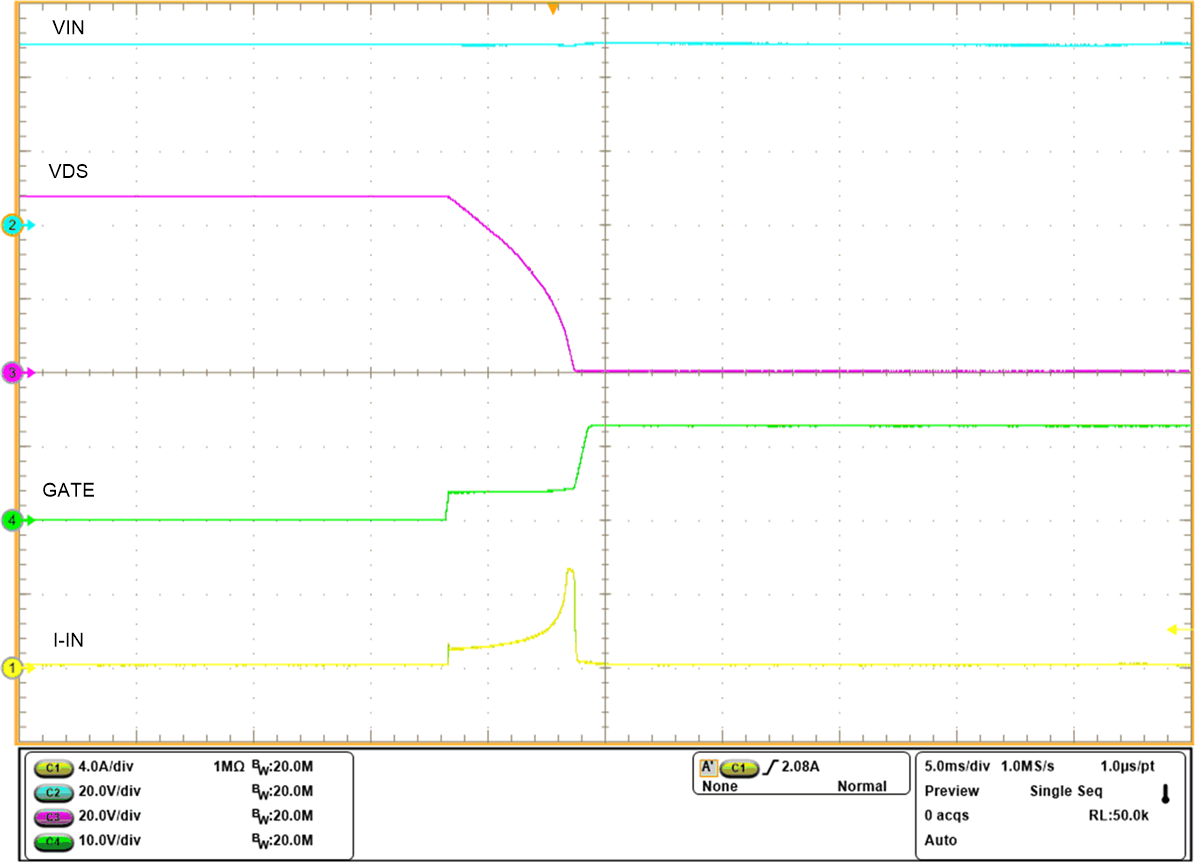Screen dimensions: 1200x863
Task: Select the C4 channel badge showing 10.0V/div
Action: coord(53,840)
